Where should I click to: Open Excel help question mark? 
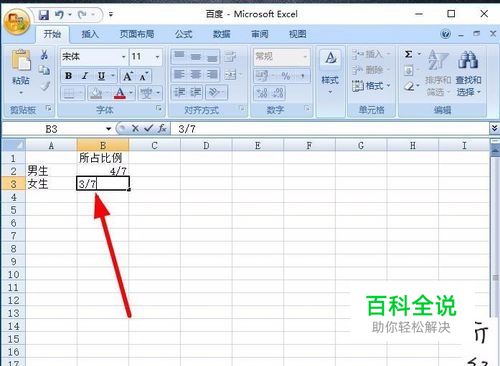tap(445, 34)
